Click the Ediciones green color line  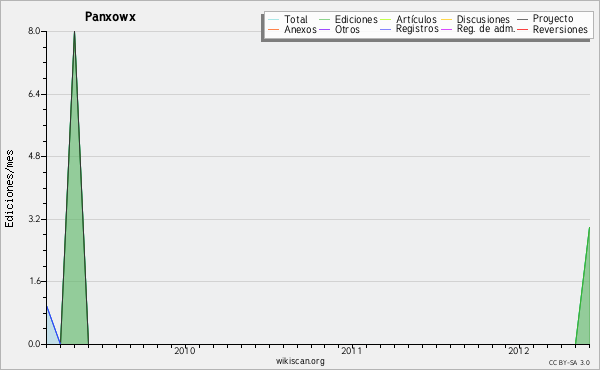coord(324,19)
